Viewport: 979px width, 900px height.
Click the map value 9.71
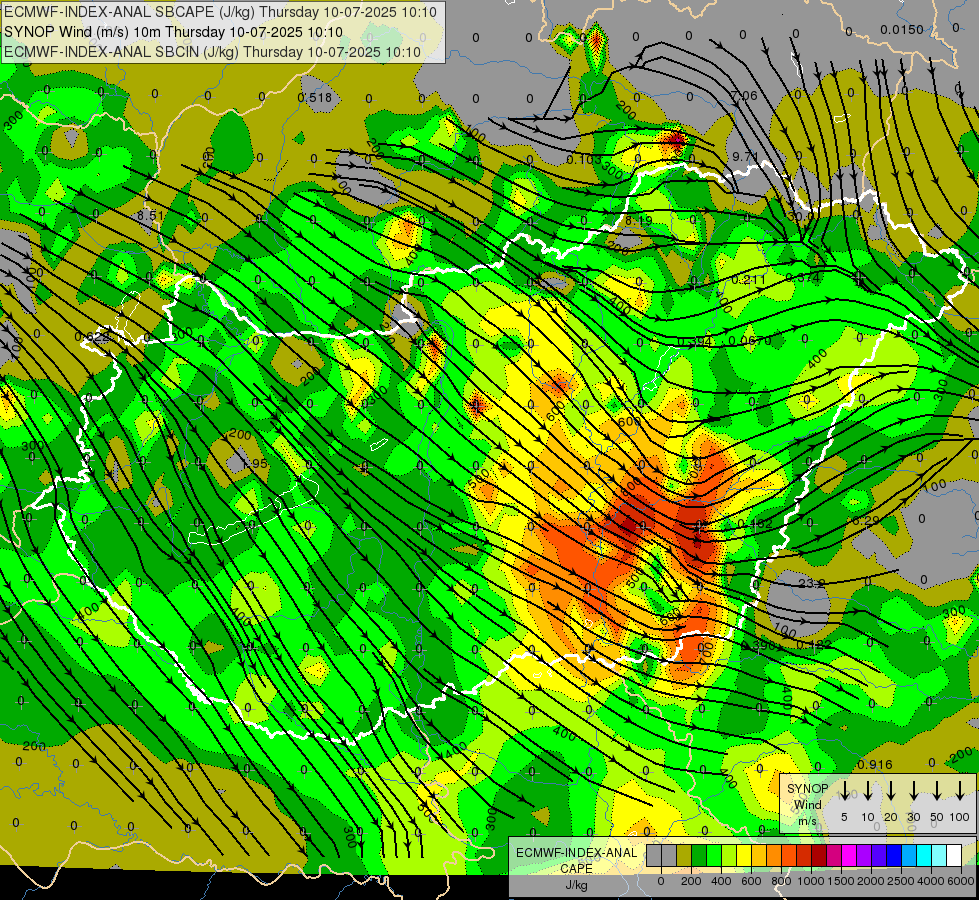745,157
